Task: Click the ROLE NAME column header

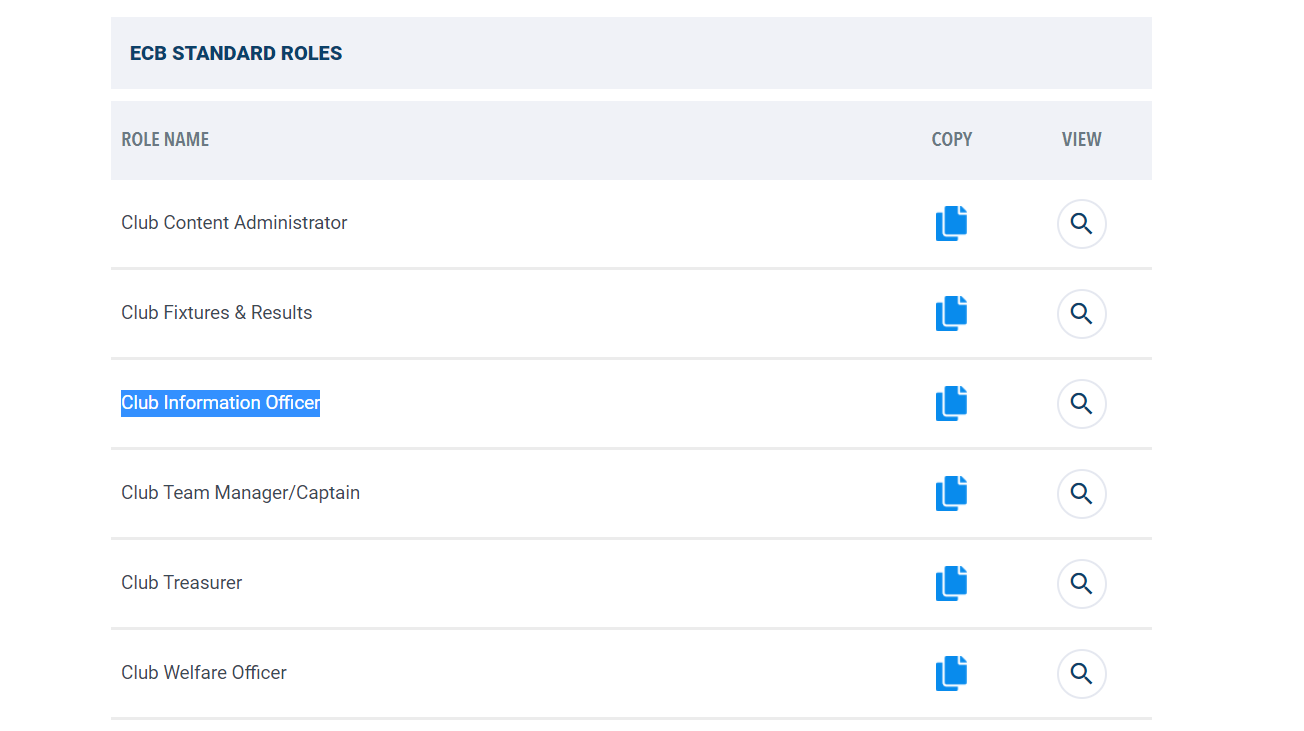Action: [x=165, y=140]
